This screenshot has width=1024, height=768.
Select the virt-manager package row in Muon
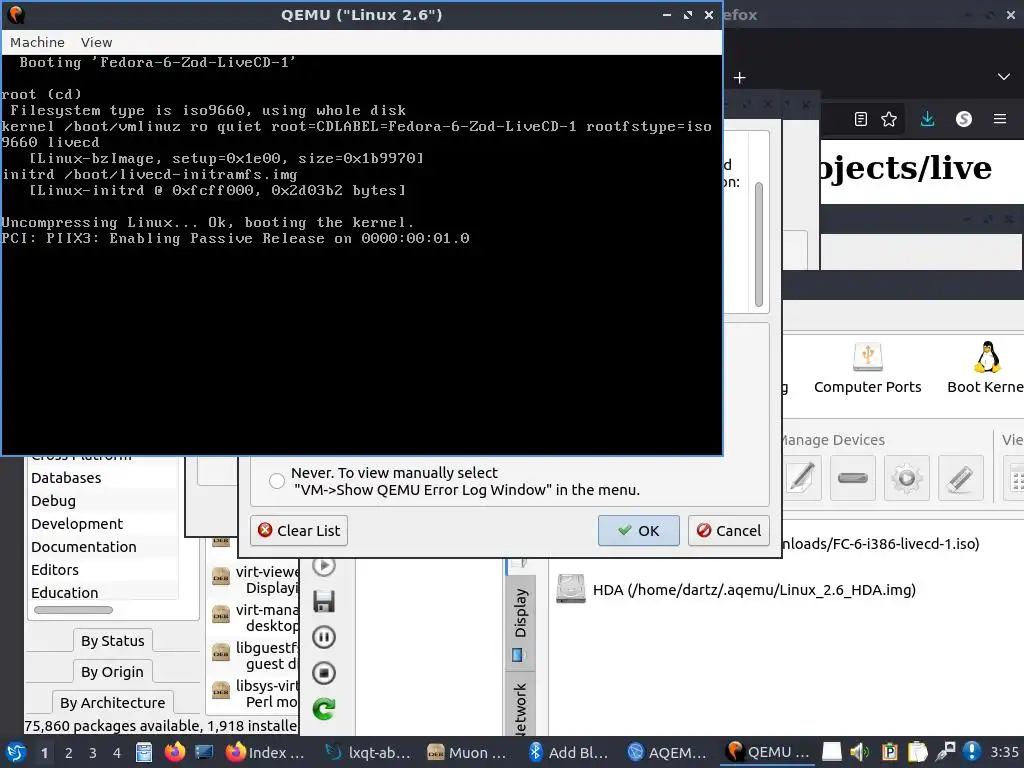pyautogui.click(x=255, y=617)
